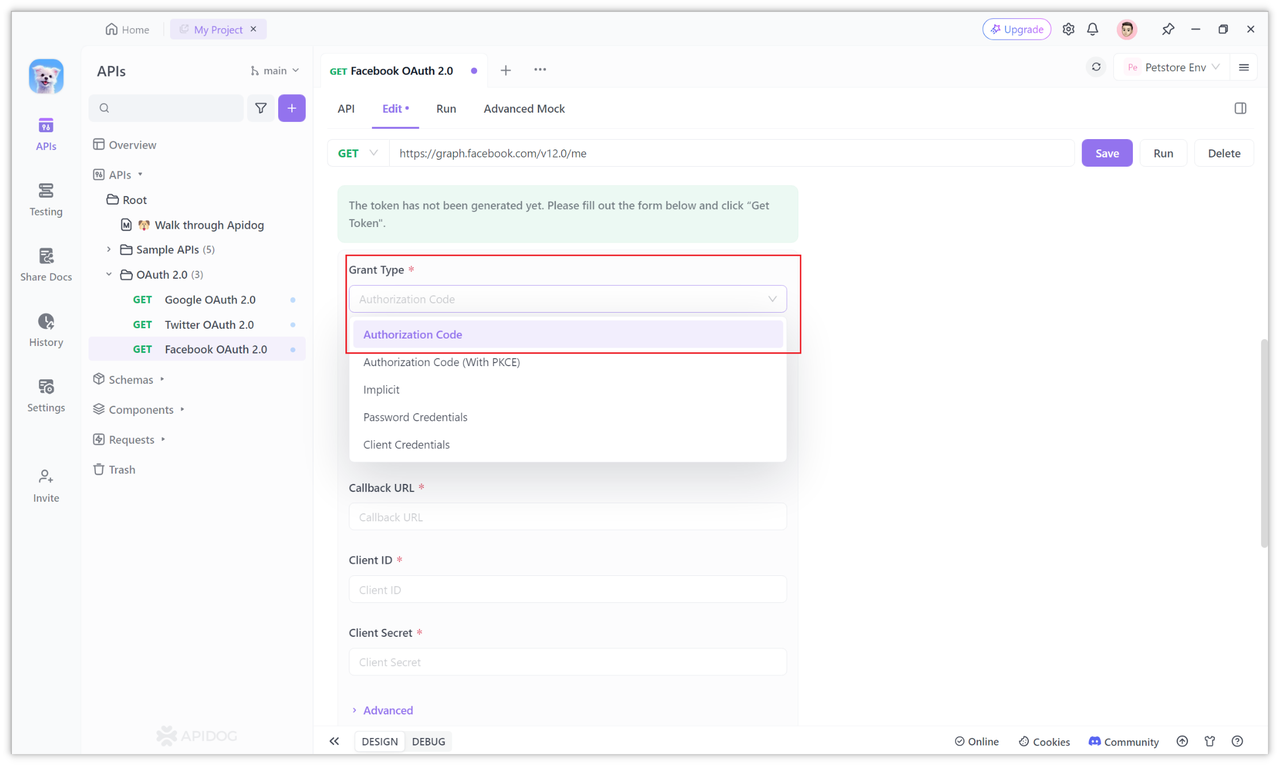Open the GET method dropdown
The width and height of the screenshot is (1280, 765).
pyautogui.click(x=358, y=153)
